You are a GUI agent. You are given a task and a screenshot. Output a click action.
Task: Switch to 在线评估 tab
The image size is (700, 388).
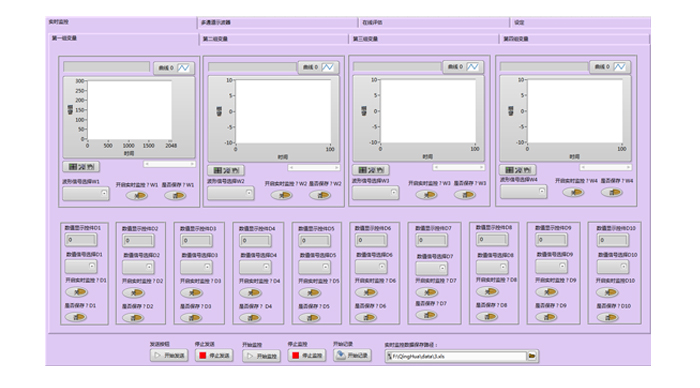point(434,22)
